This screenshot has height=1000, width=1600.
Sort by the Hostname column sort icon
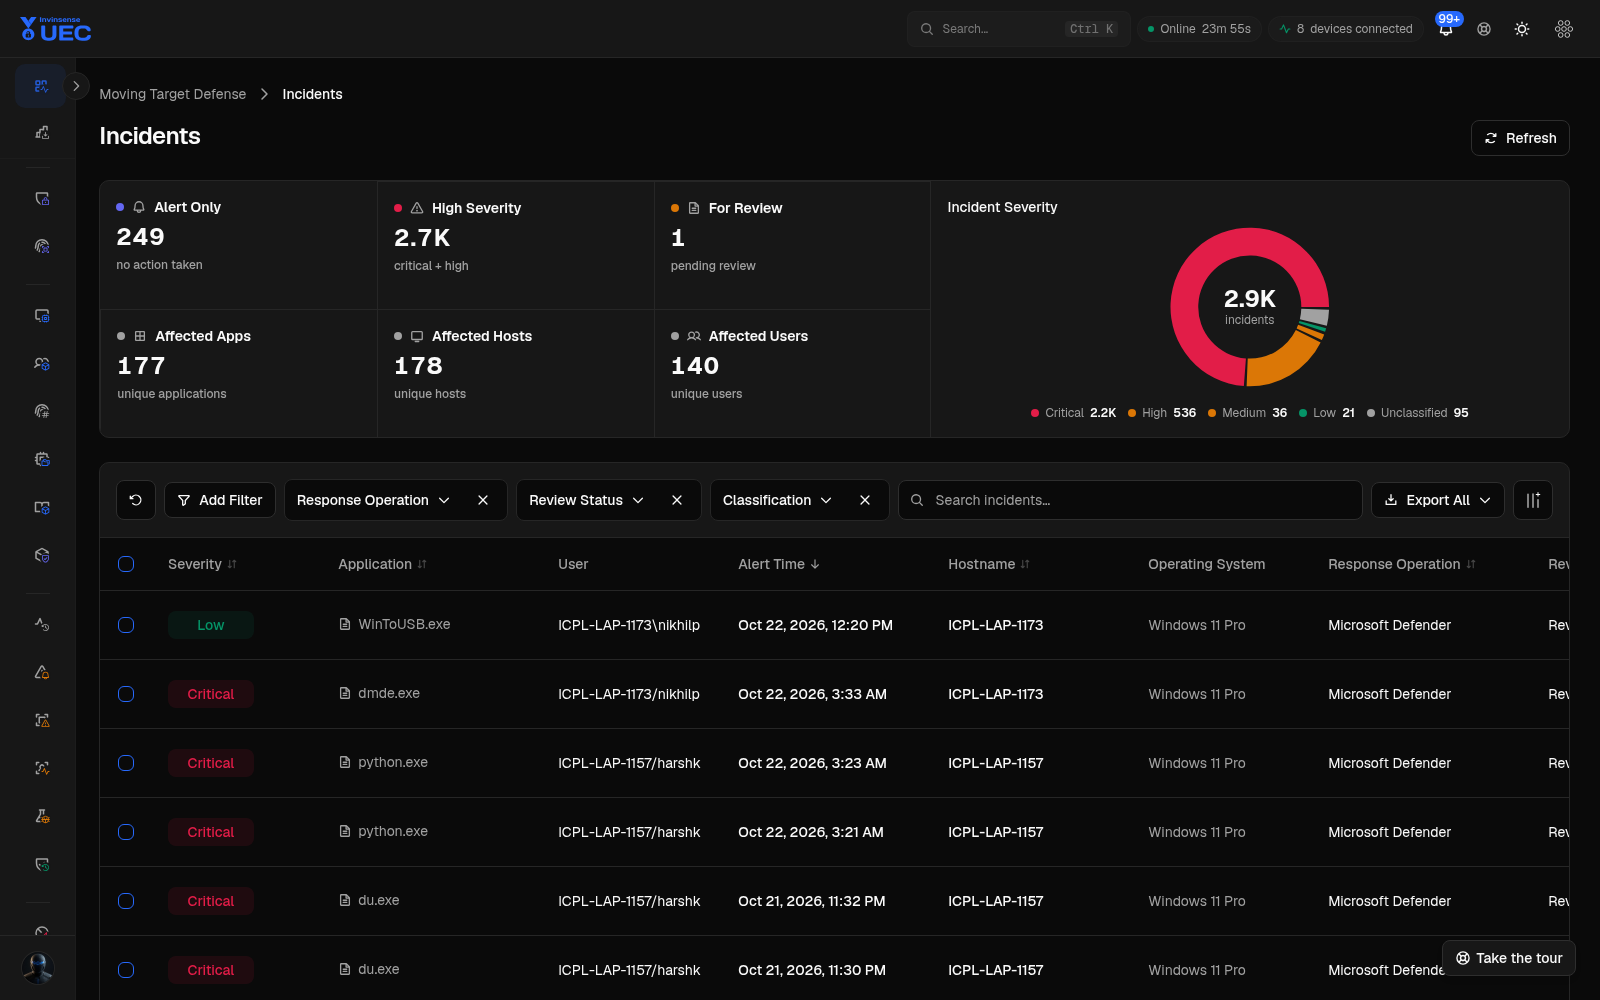[x=1025, y=564]
